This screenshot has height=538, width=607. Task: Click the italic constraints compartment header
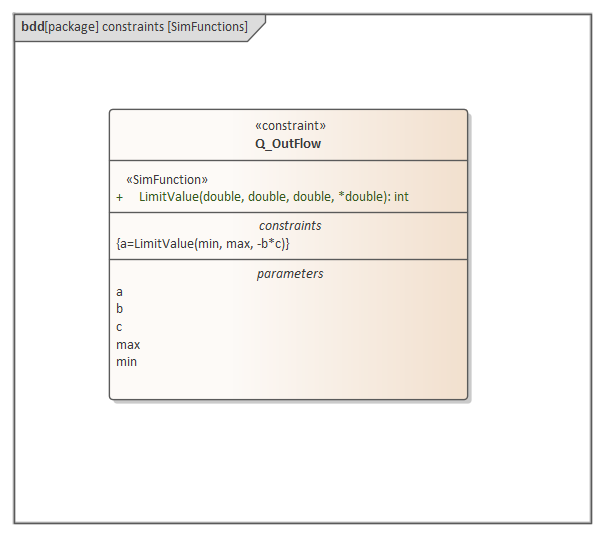coord(290,226)
